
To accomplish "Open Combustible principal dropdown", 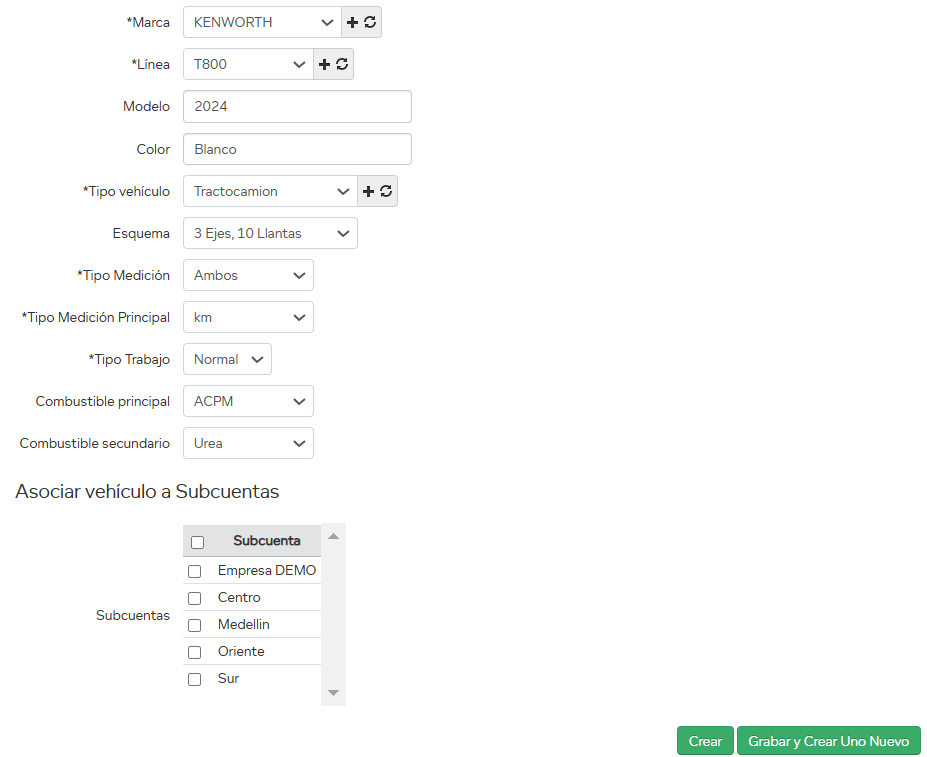I will (x=248, y=401).
